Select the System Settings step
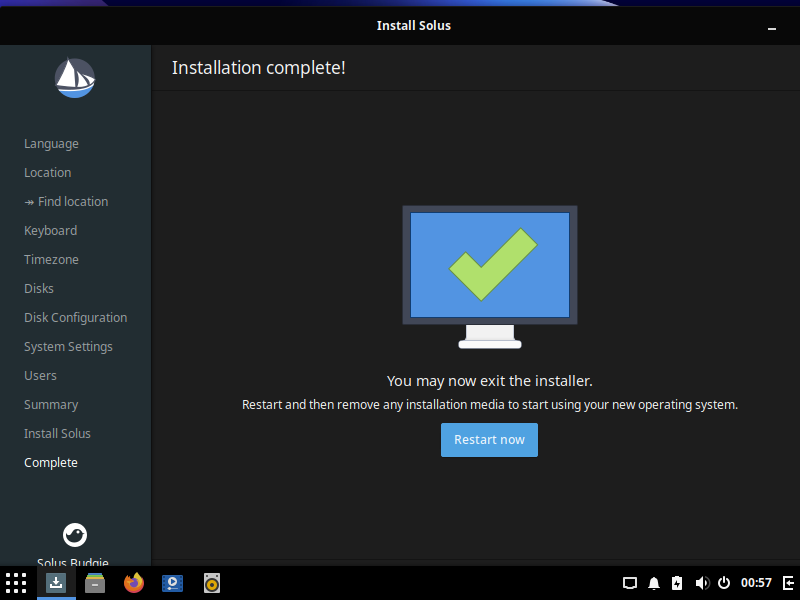This screenshot has height=600, width=800. pos(68,346)
